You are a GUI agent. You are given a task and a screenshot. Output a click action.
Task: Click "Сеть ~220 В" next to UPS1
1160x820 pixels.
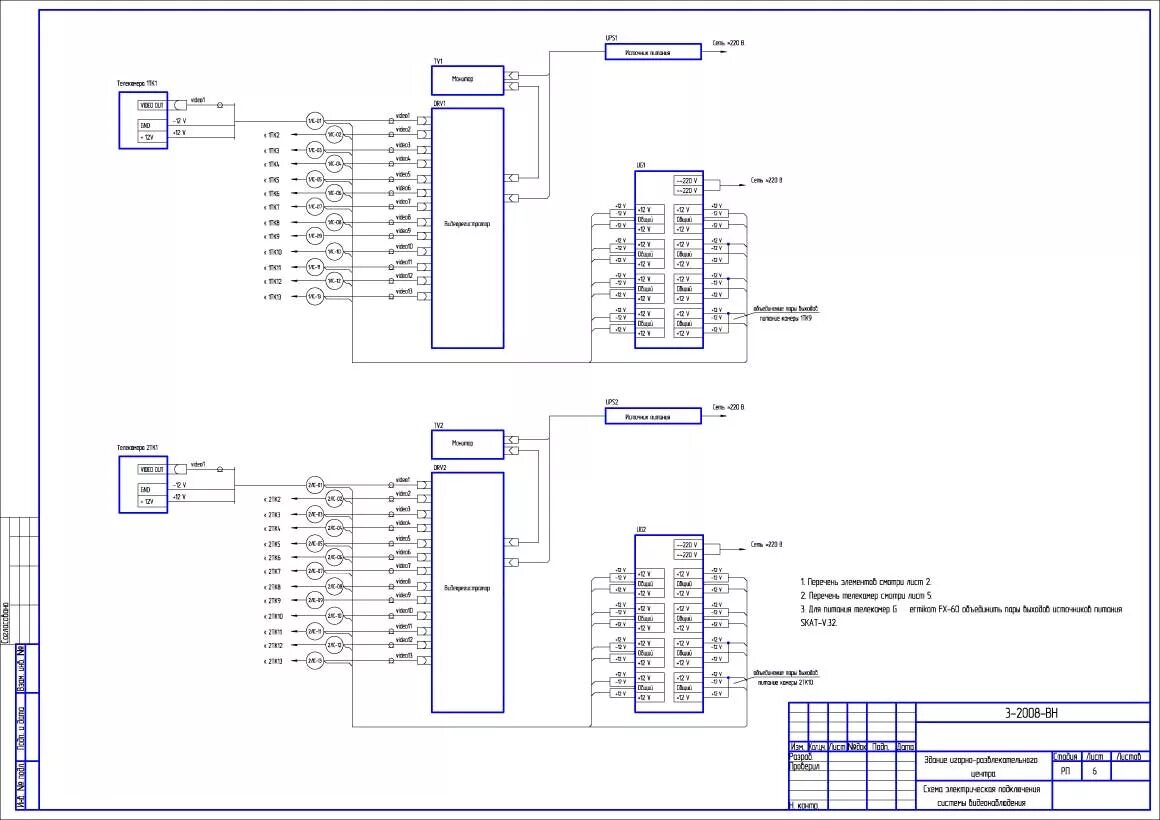click(729, 43)
